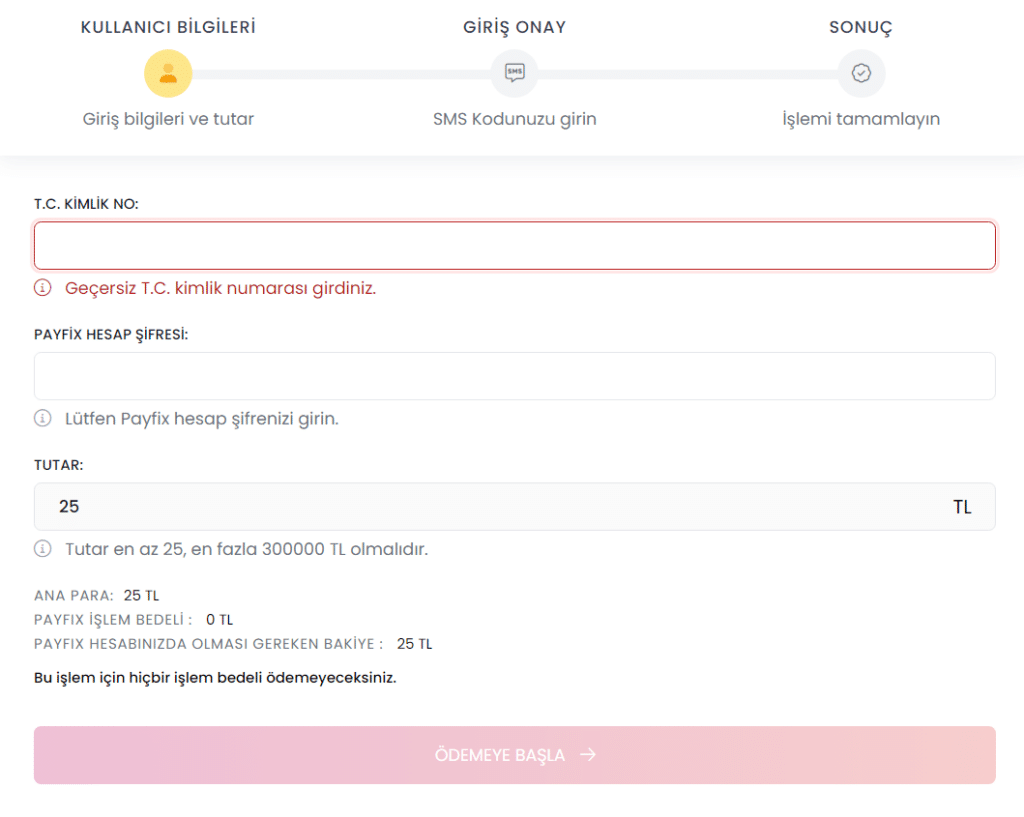Click the Tutar amount field
The width and height of the screenshot is (1024, 817).
coord(515,507)
